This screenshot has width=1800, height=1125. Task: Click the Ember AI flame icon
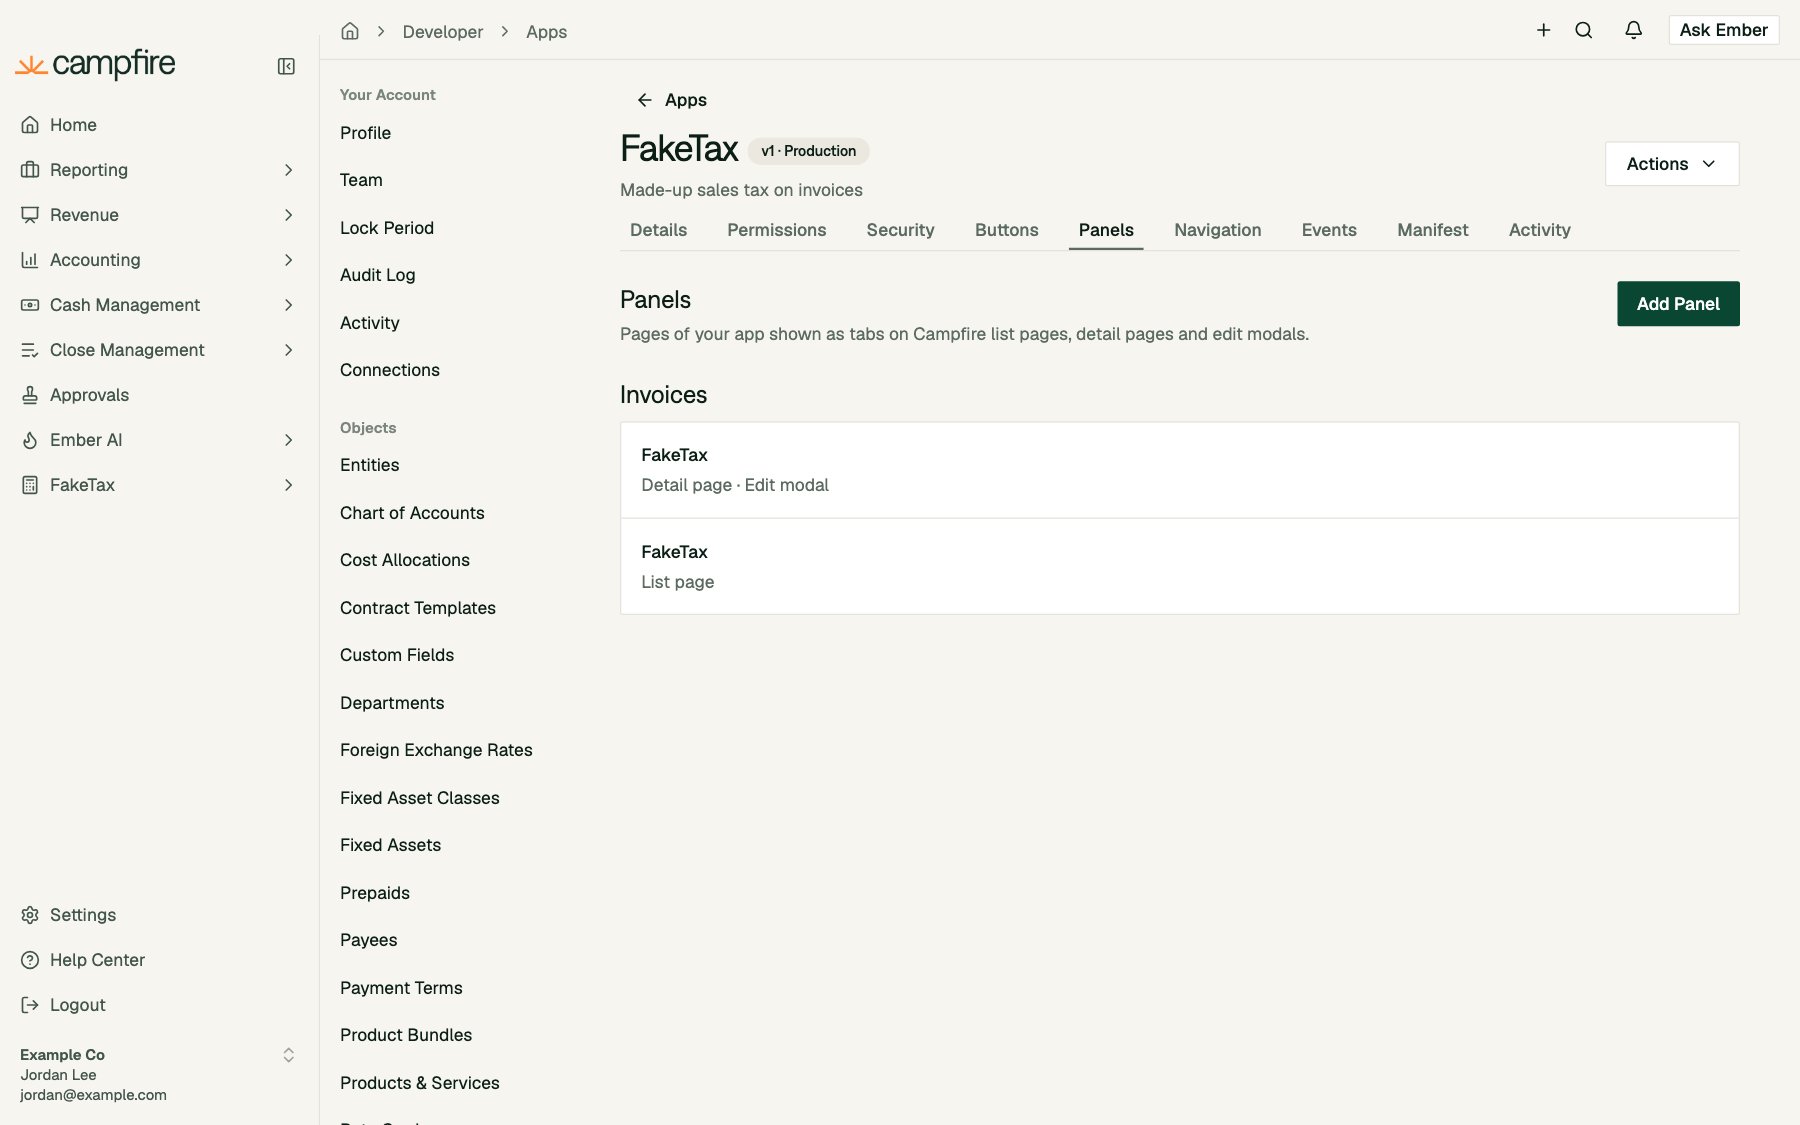(30, 440)
